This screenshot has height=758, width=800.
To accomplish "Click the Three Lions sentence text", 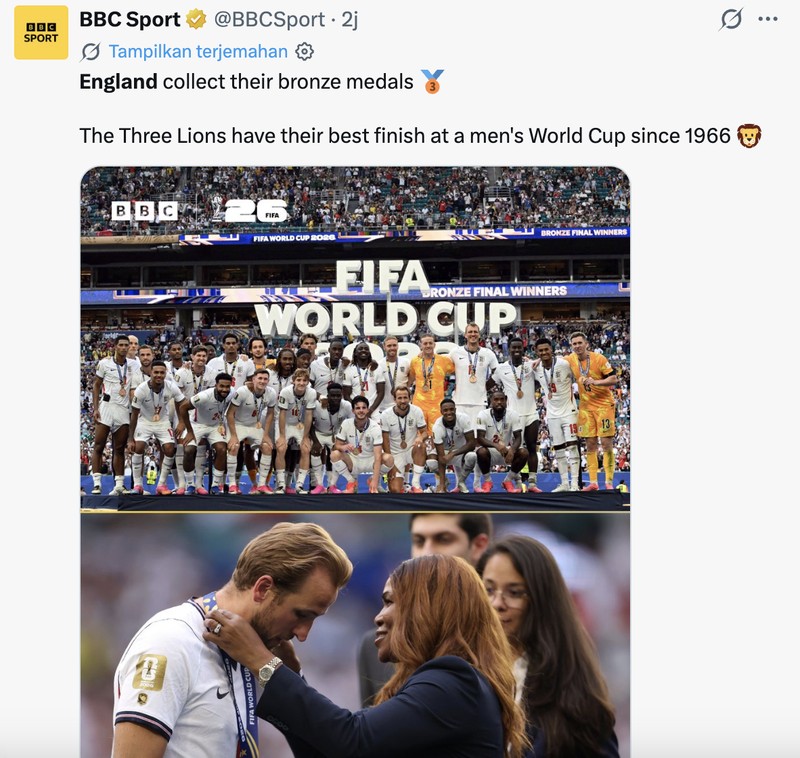I will coord(405,136).
